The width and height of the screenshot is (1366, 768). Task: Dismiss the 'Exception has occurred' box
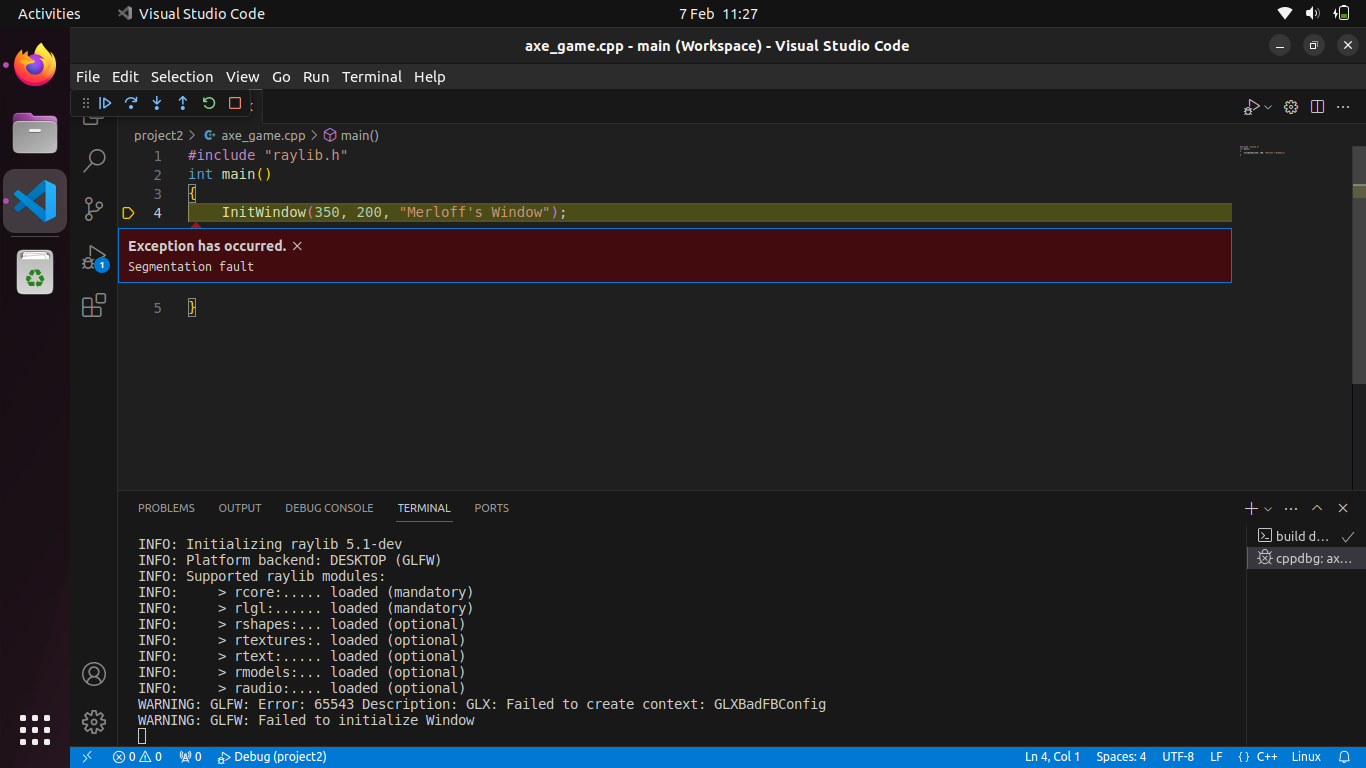point(297,246)
